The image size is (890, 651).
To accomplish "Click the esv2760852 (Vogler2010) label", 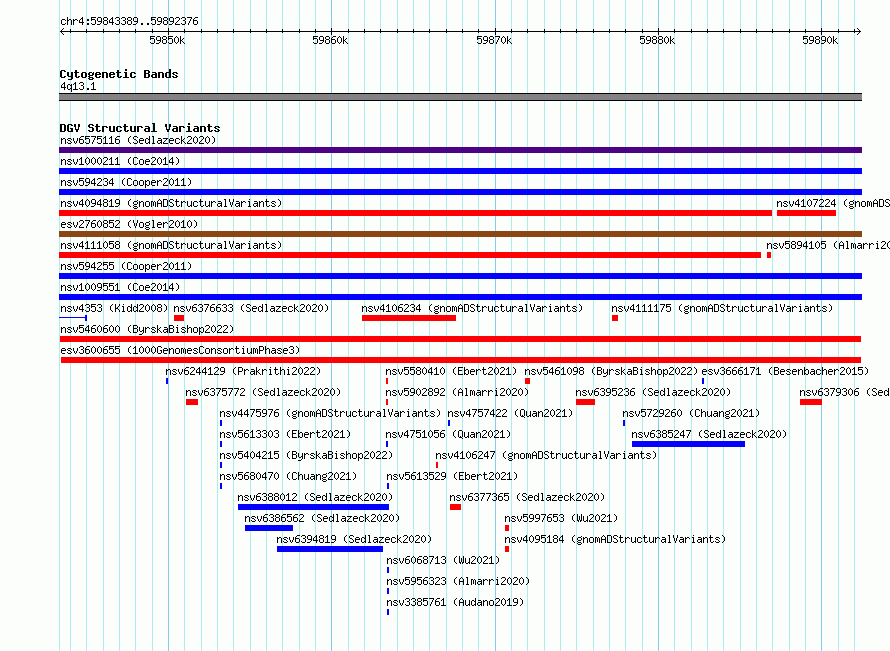I will (129, 224).
